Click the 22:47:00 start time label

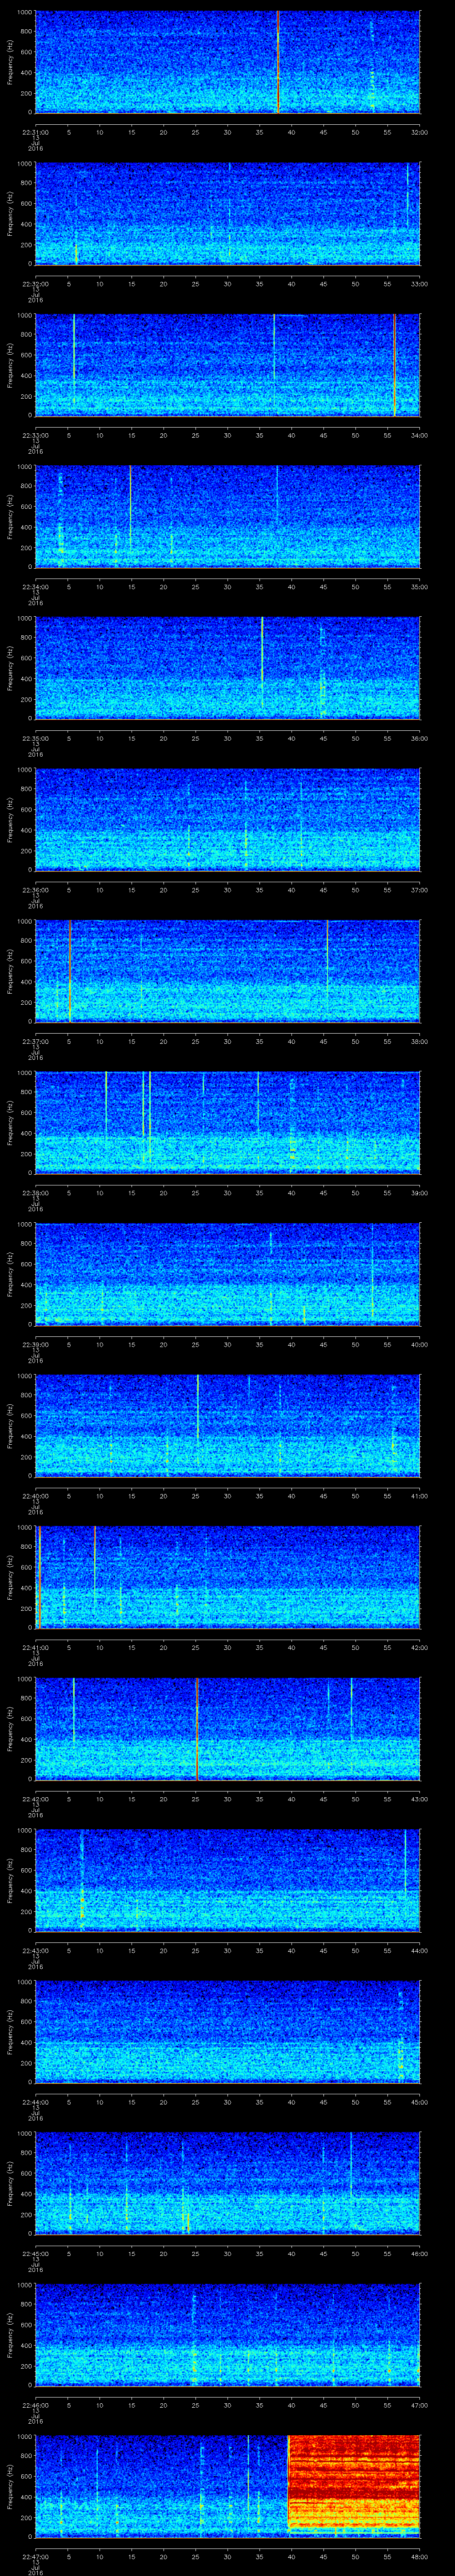36,2556
